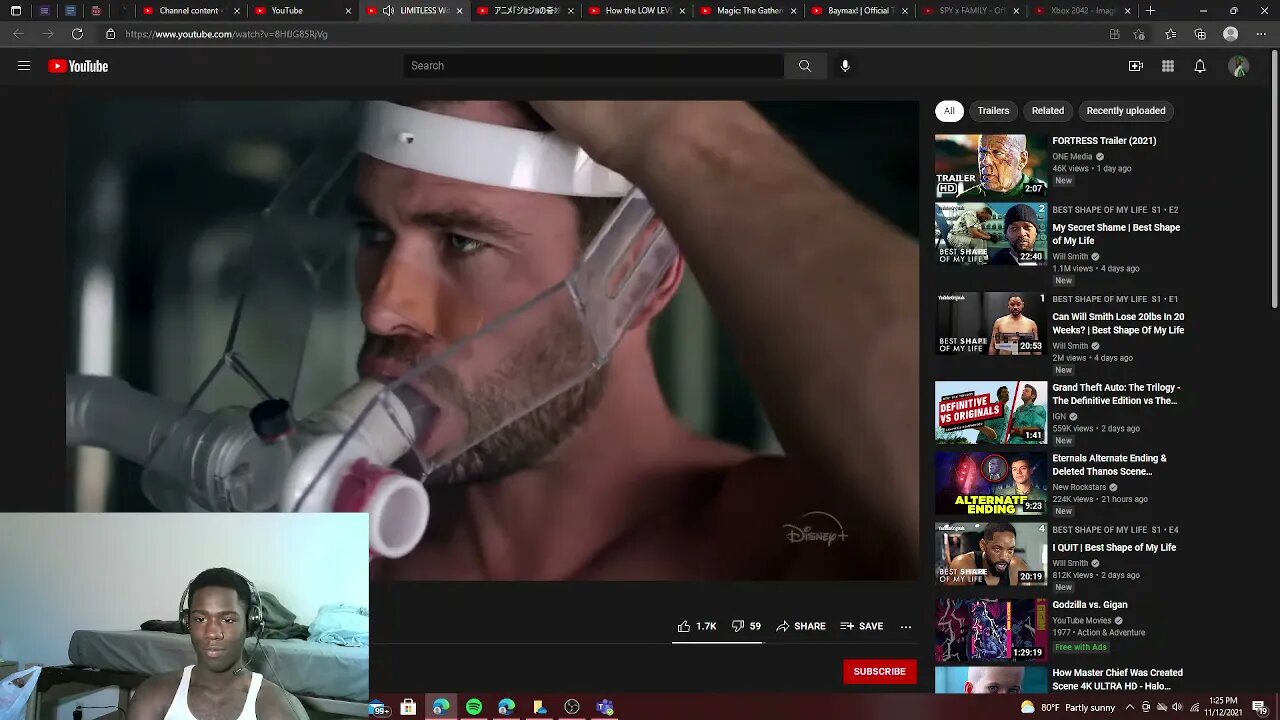Viewport: 1280px width, 720px height.
Task: Open the browser Collections icon
Action: (1200, 34)
